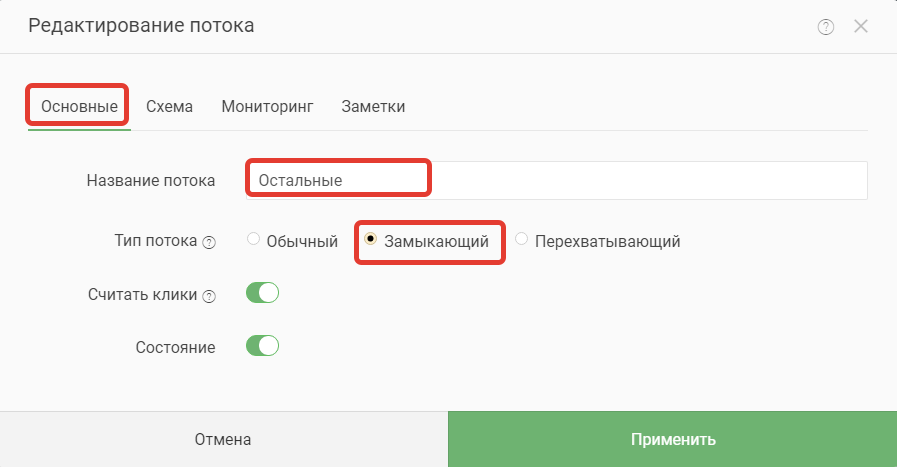Switch to the Основные tab
Screen dimensions: 897x467
point(79,106)
